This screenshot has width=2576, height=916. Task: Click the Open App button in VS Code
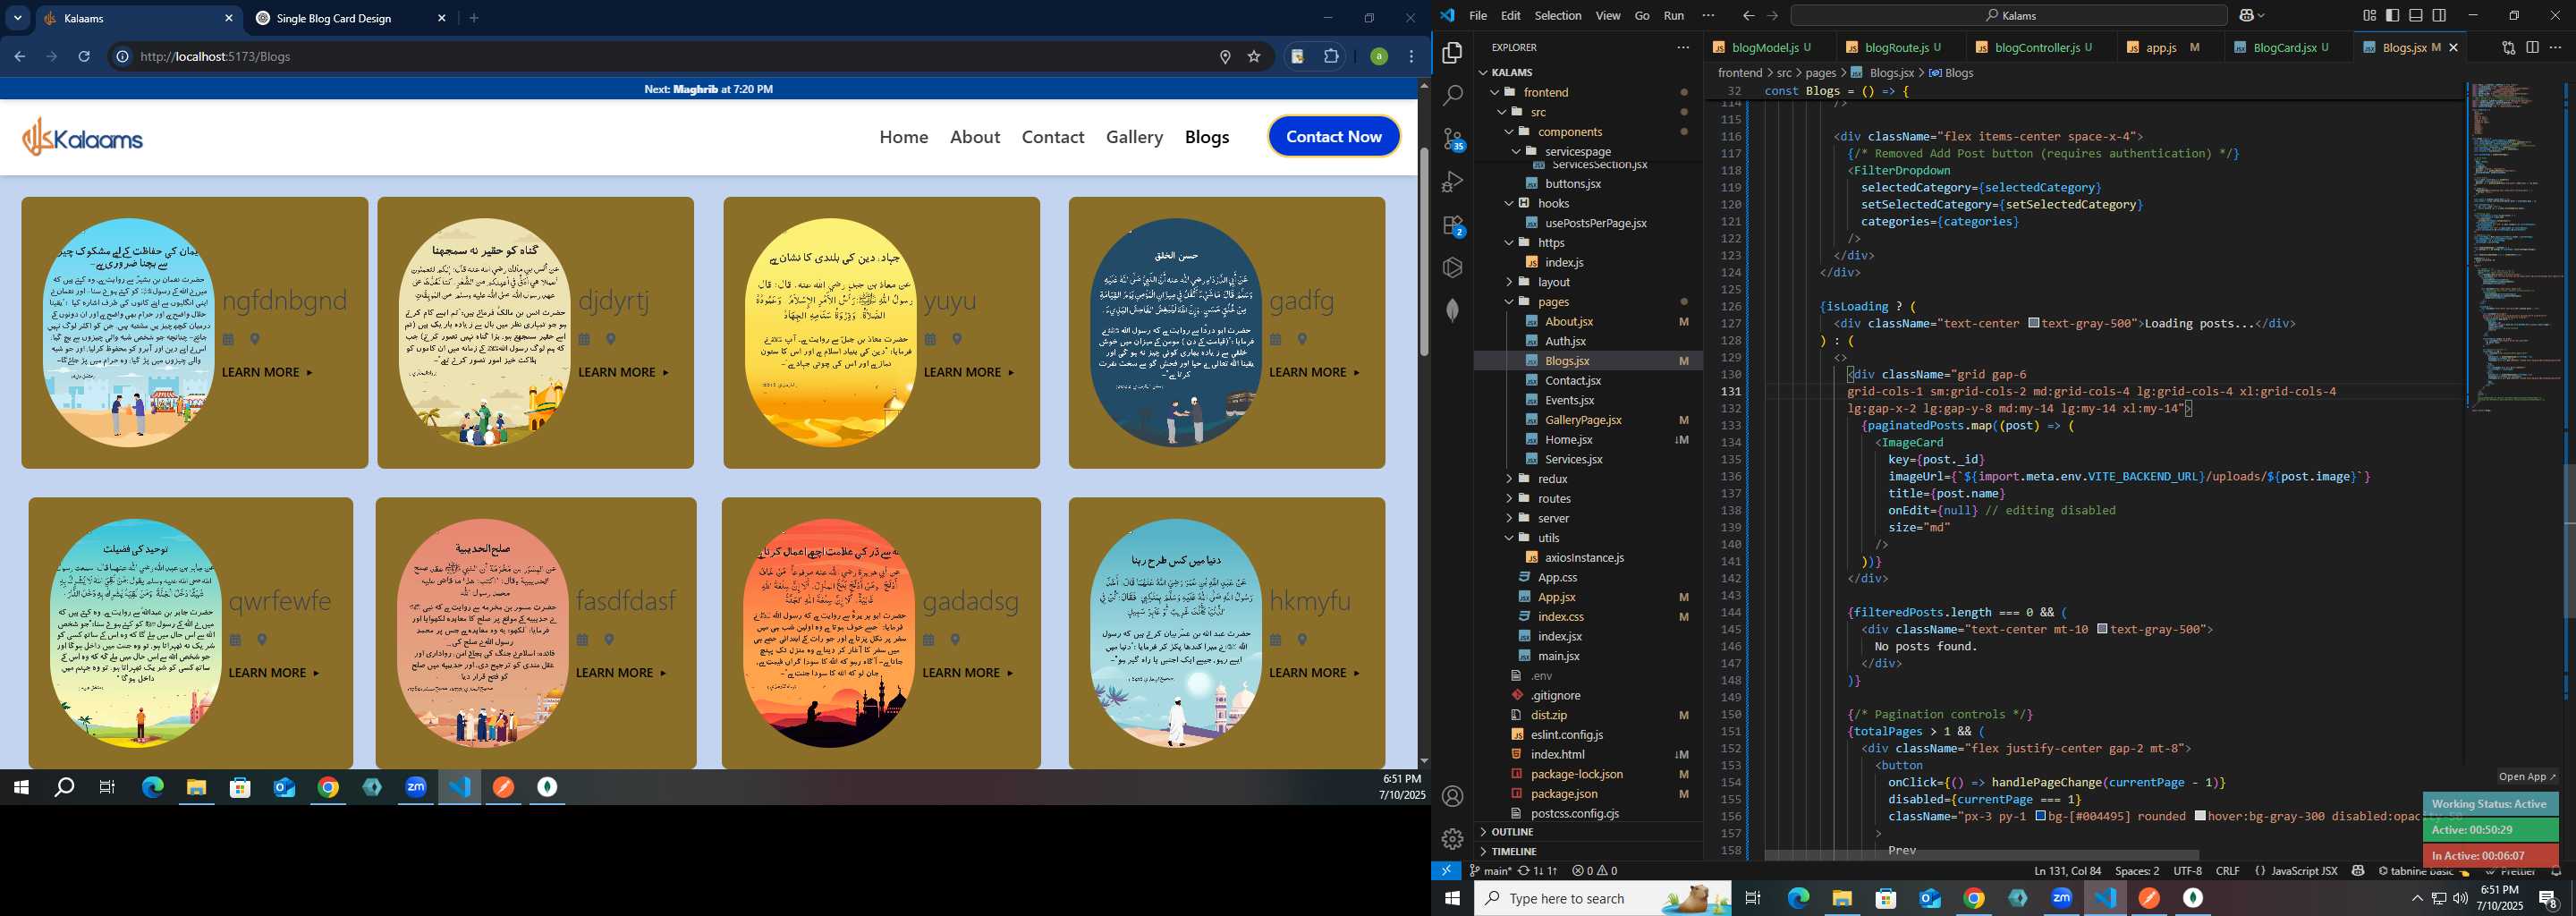coord(2526,777)
